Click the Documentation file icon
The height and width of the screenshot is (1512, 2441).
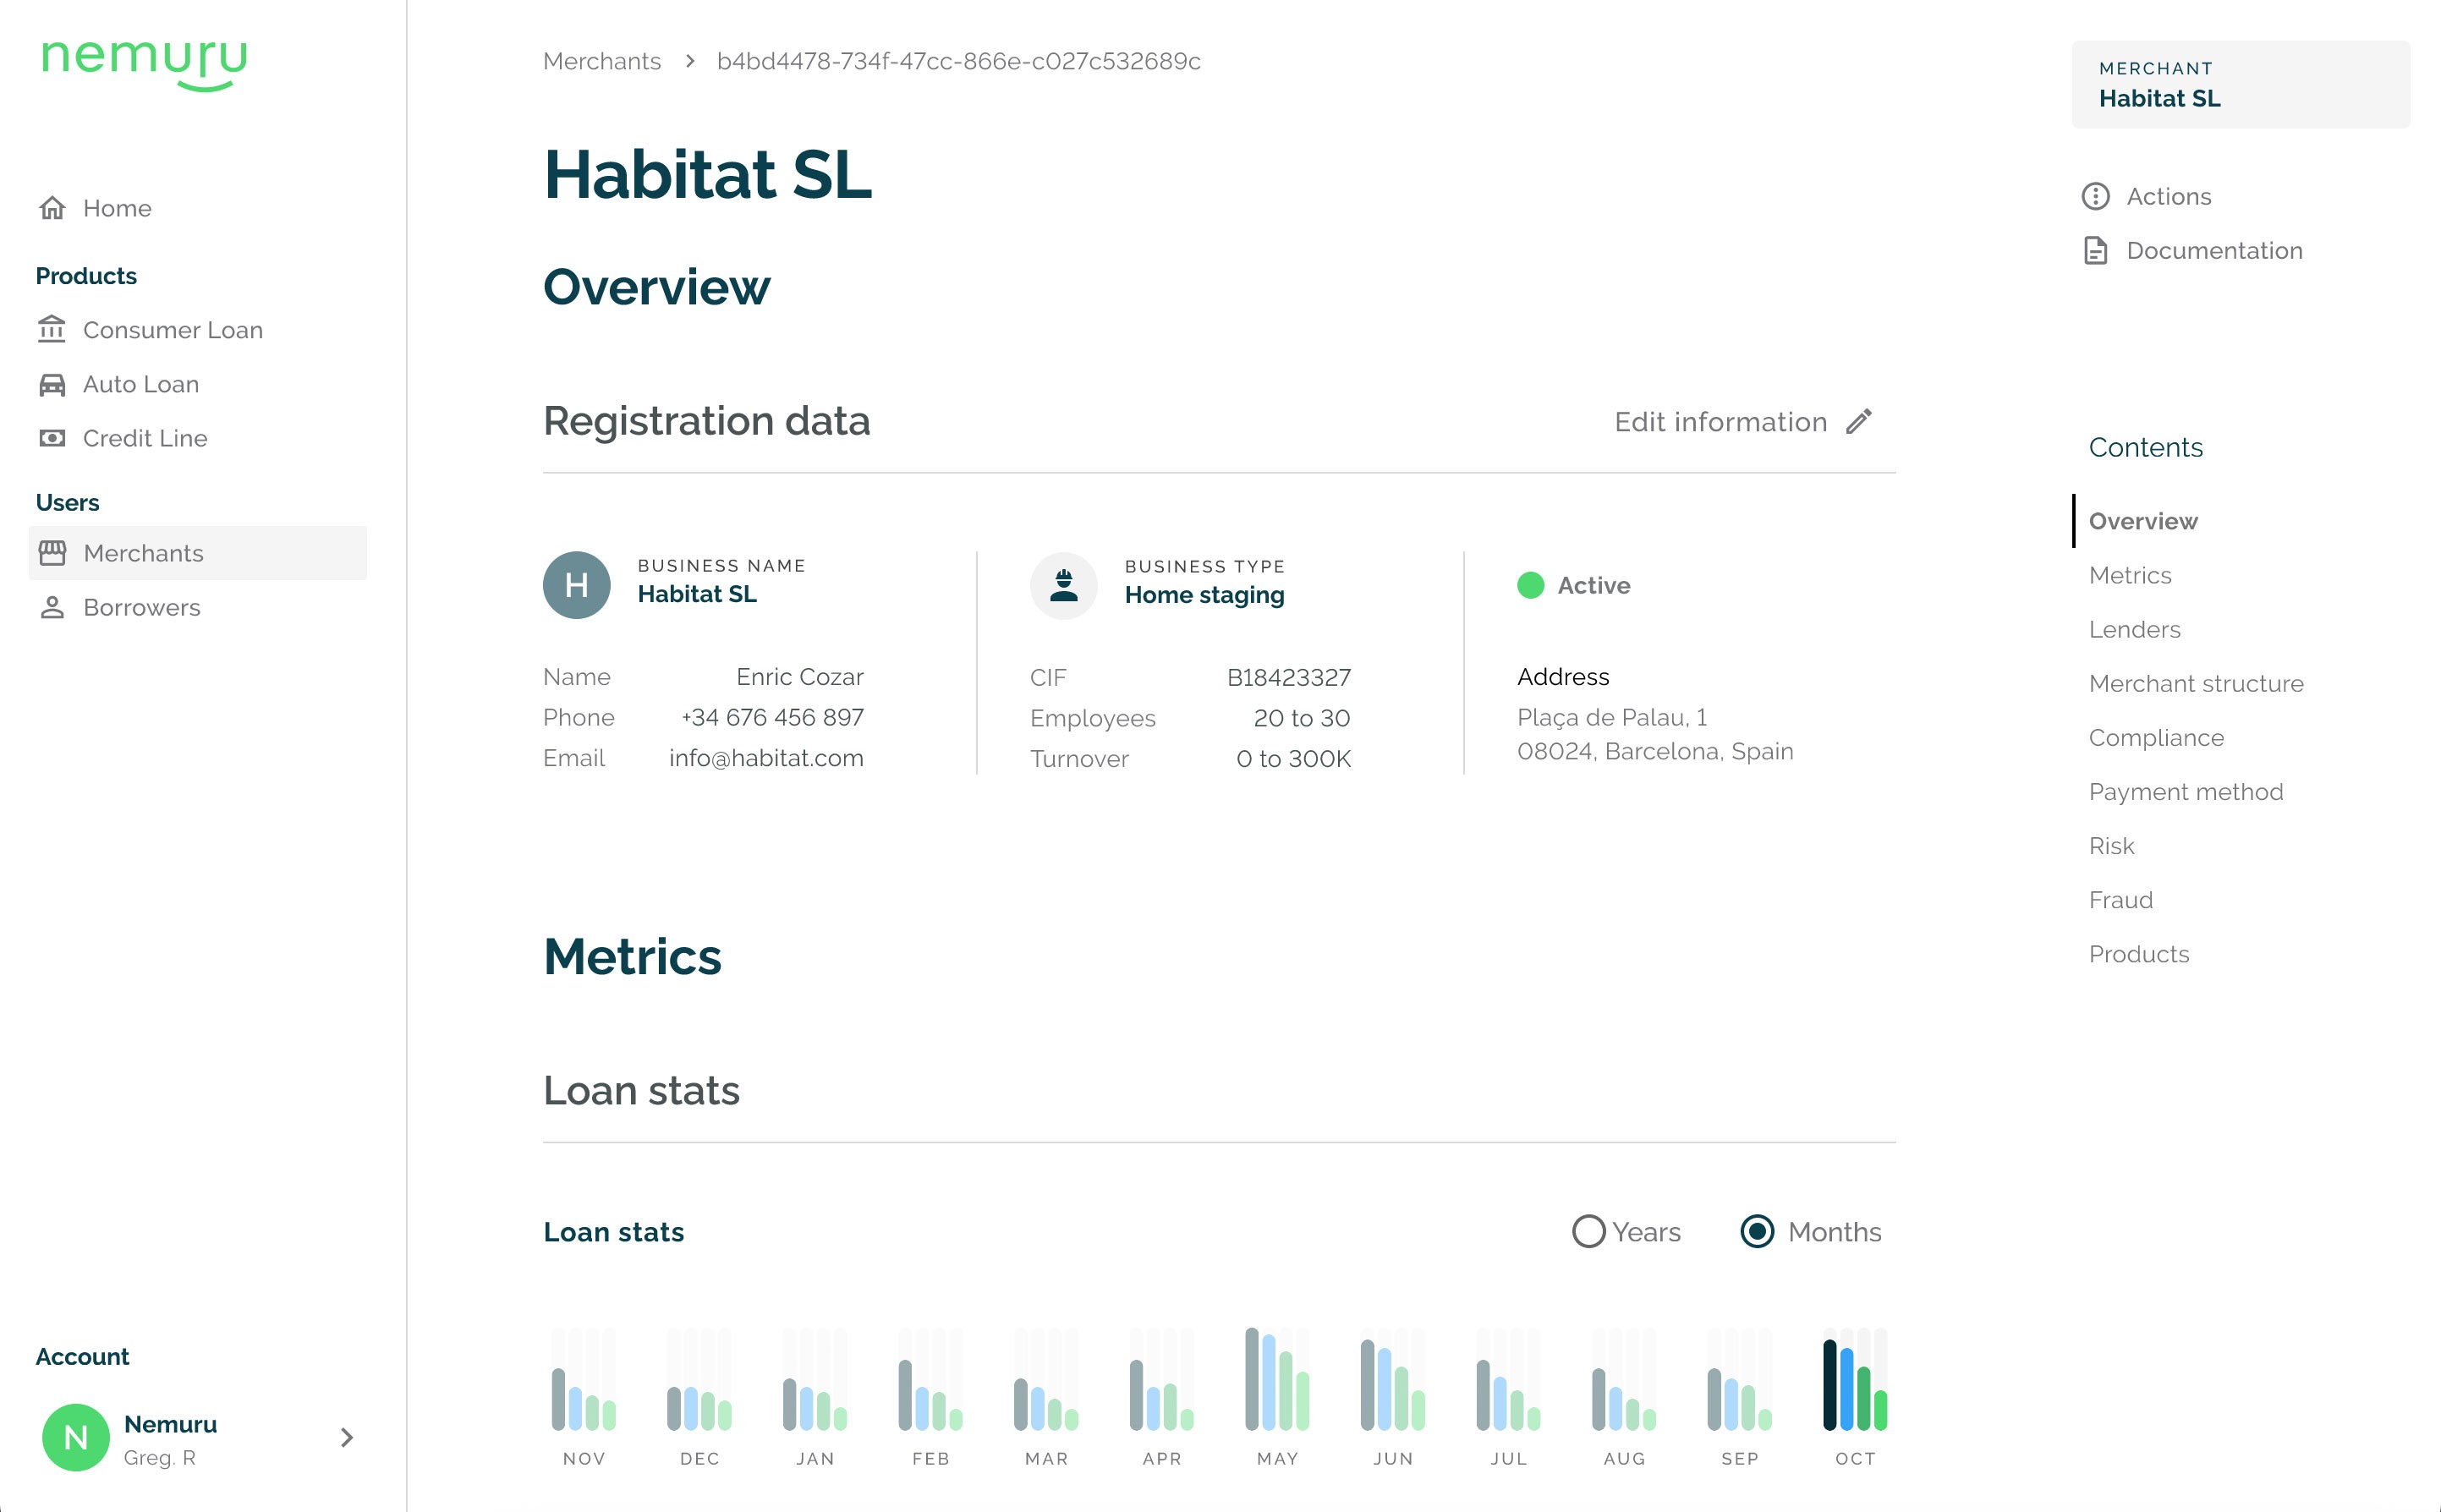(x=2095, y=250)
